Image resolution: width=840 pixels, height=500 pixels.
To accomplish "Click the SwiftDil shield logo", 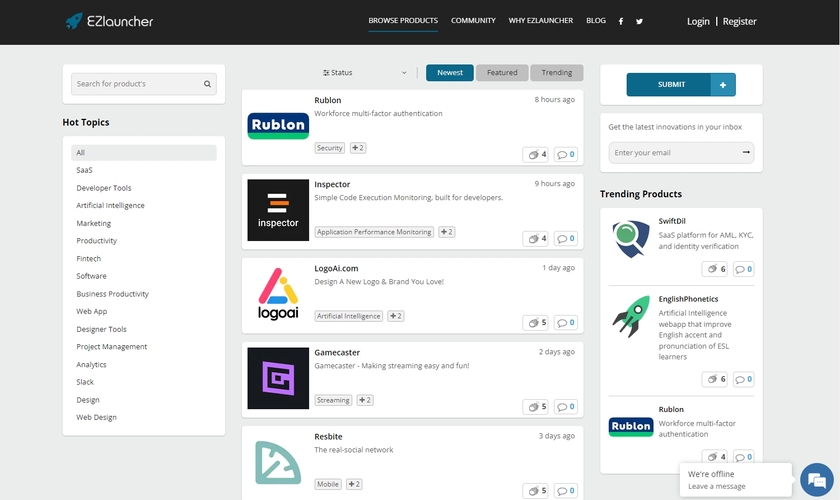I will pyautogui.click(x=631, y=238).
